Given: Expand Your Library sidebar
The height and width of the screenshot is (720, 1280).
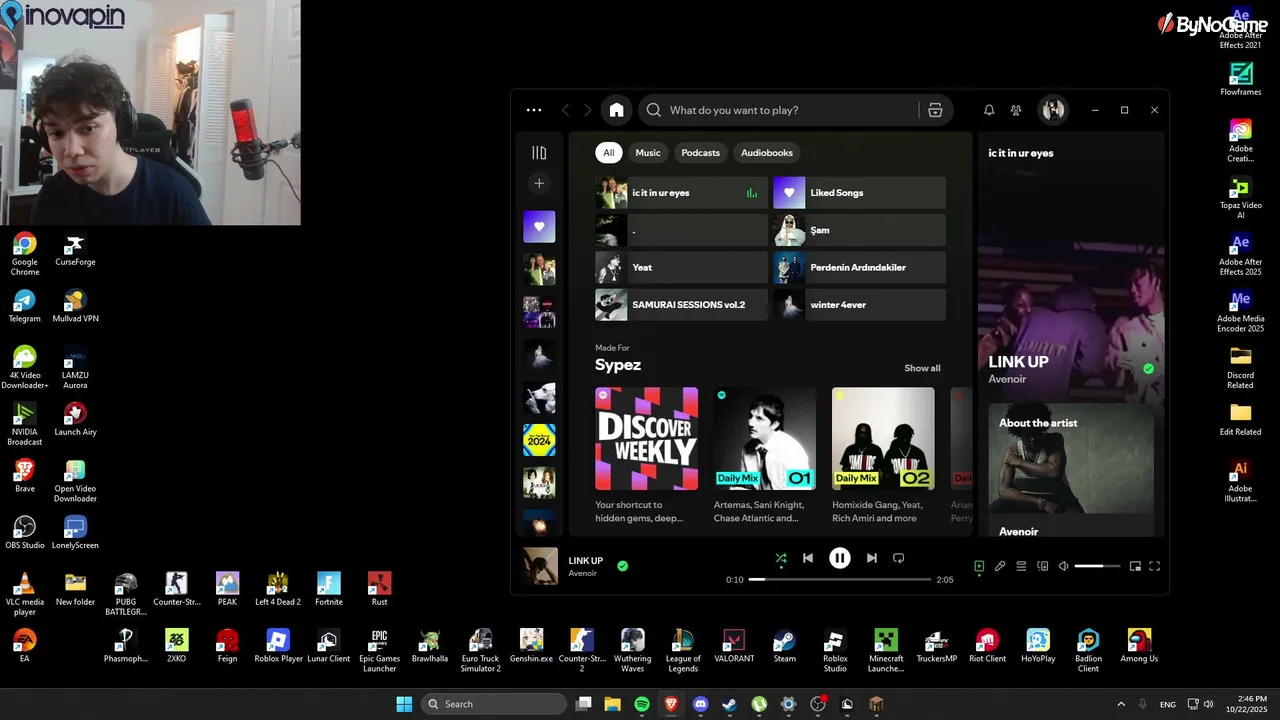Looking at the screenshot, I should [539, 153].
